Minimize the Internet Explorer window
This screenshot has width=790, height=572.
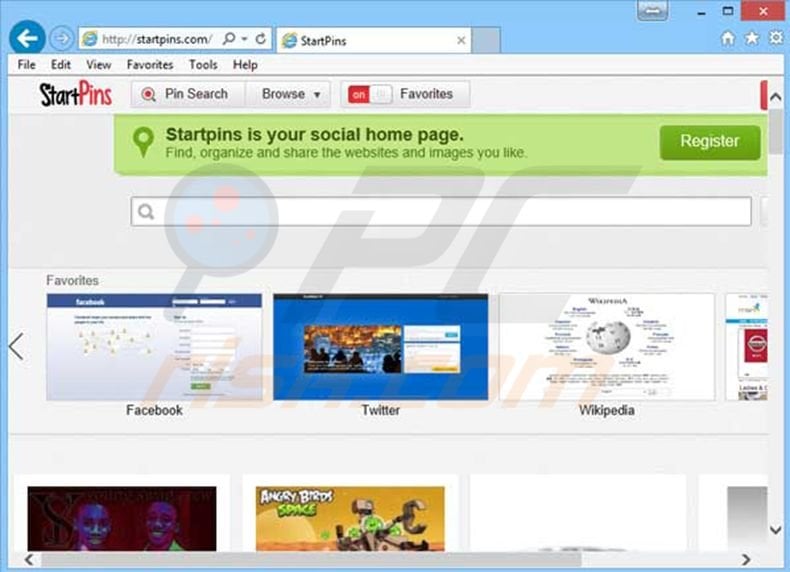tap(701, 12)
